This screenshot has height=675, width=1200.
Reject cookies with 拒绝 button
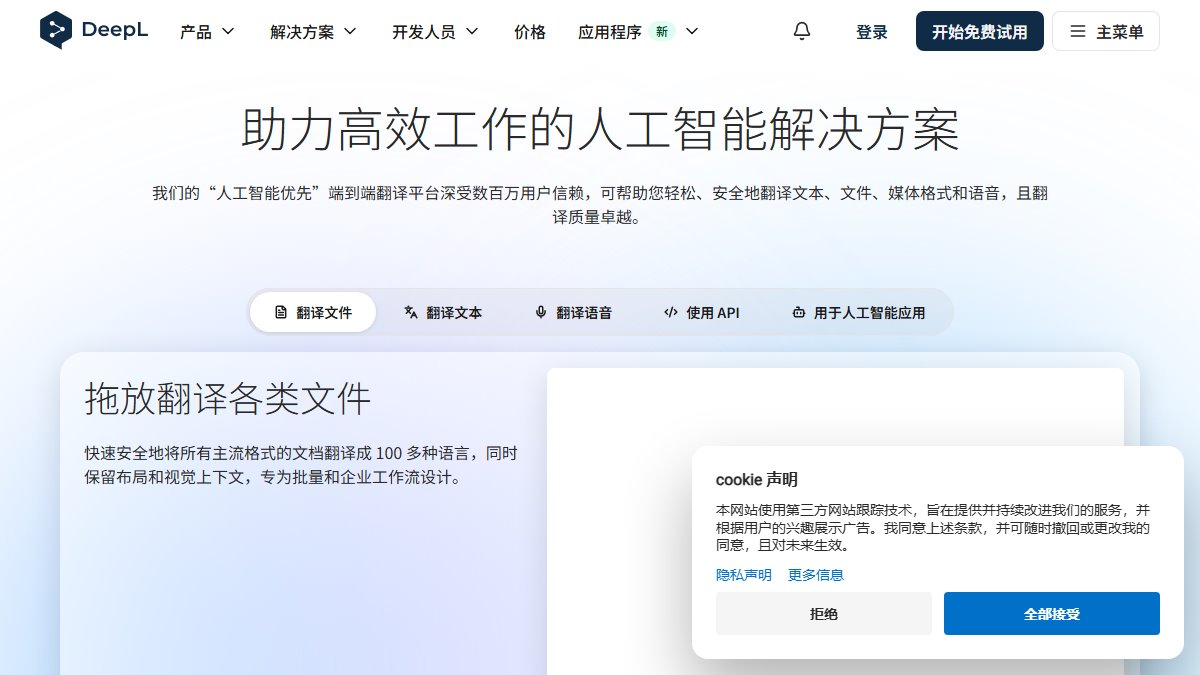[x=824, y=613]
